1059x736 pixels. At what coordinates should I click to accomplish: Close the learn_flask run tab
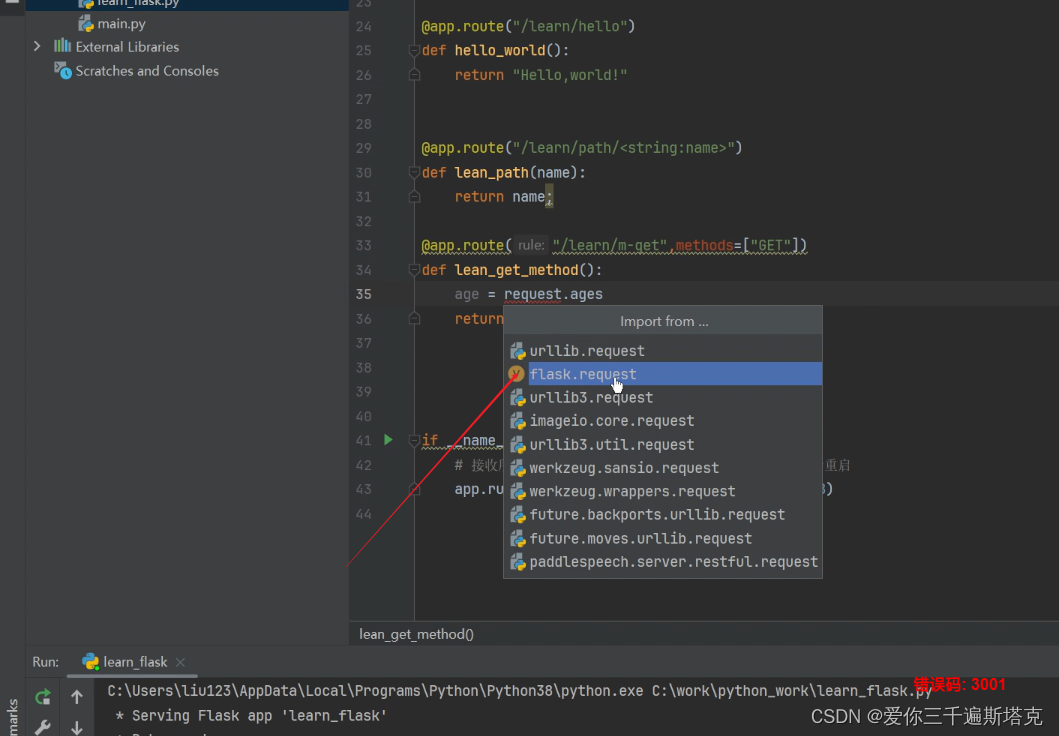click(180, 661)
